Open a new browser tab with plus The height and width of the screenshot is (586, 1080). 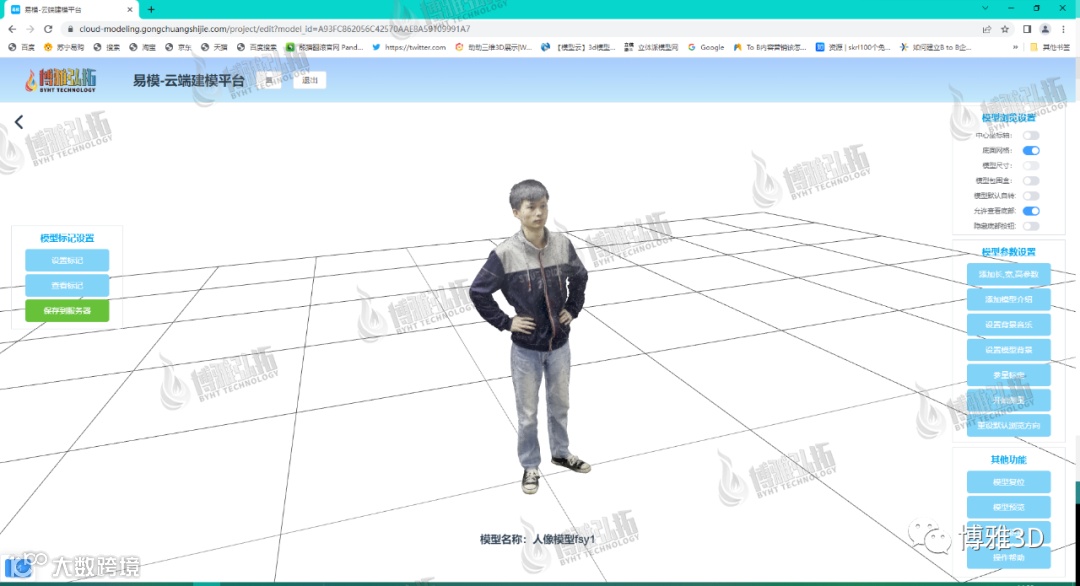[151, 10]
